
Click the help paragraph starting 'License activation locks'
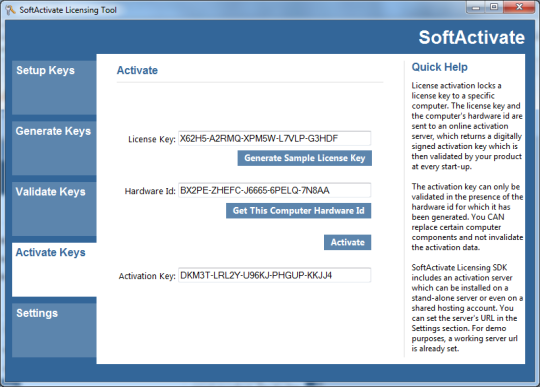(467, 126)
